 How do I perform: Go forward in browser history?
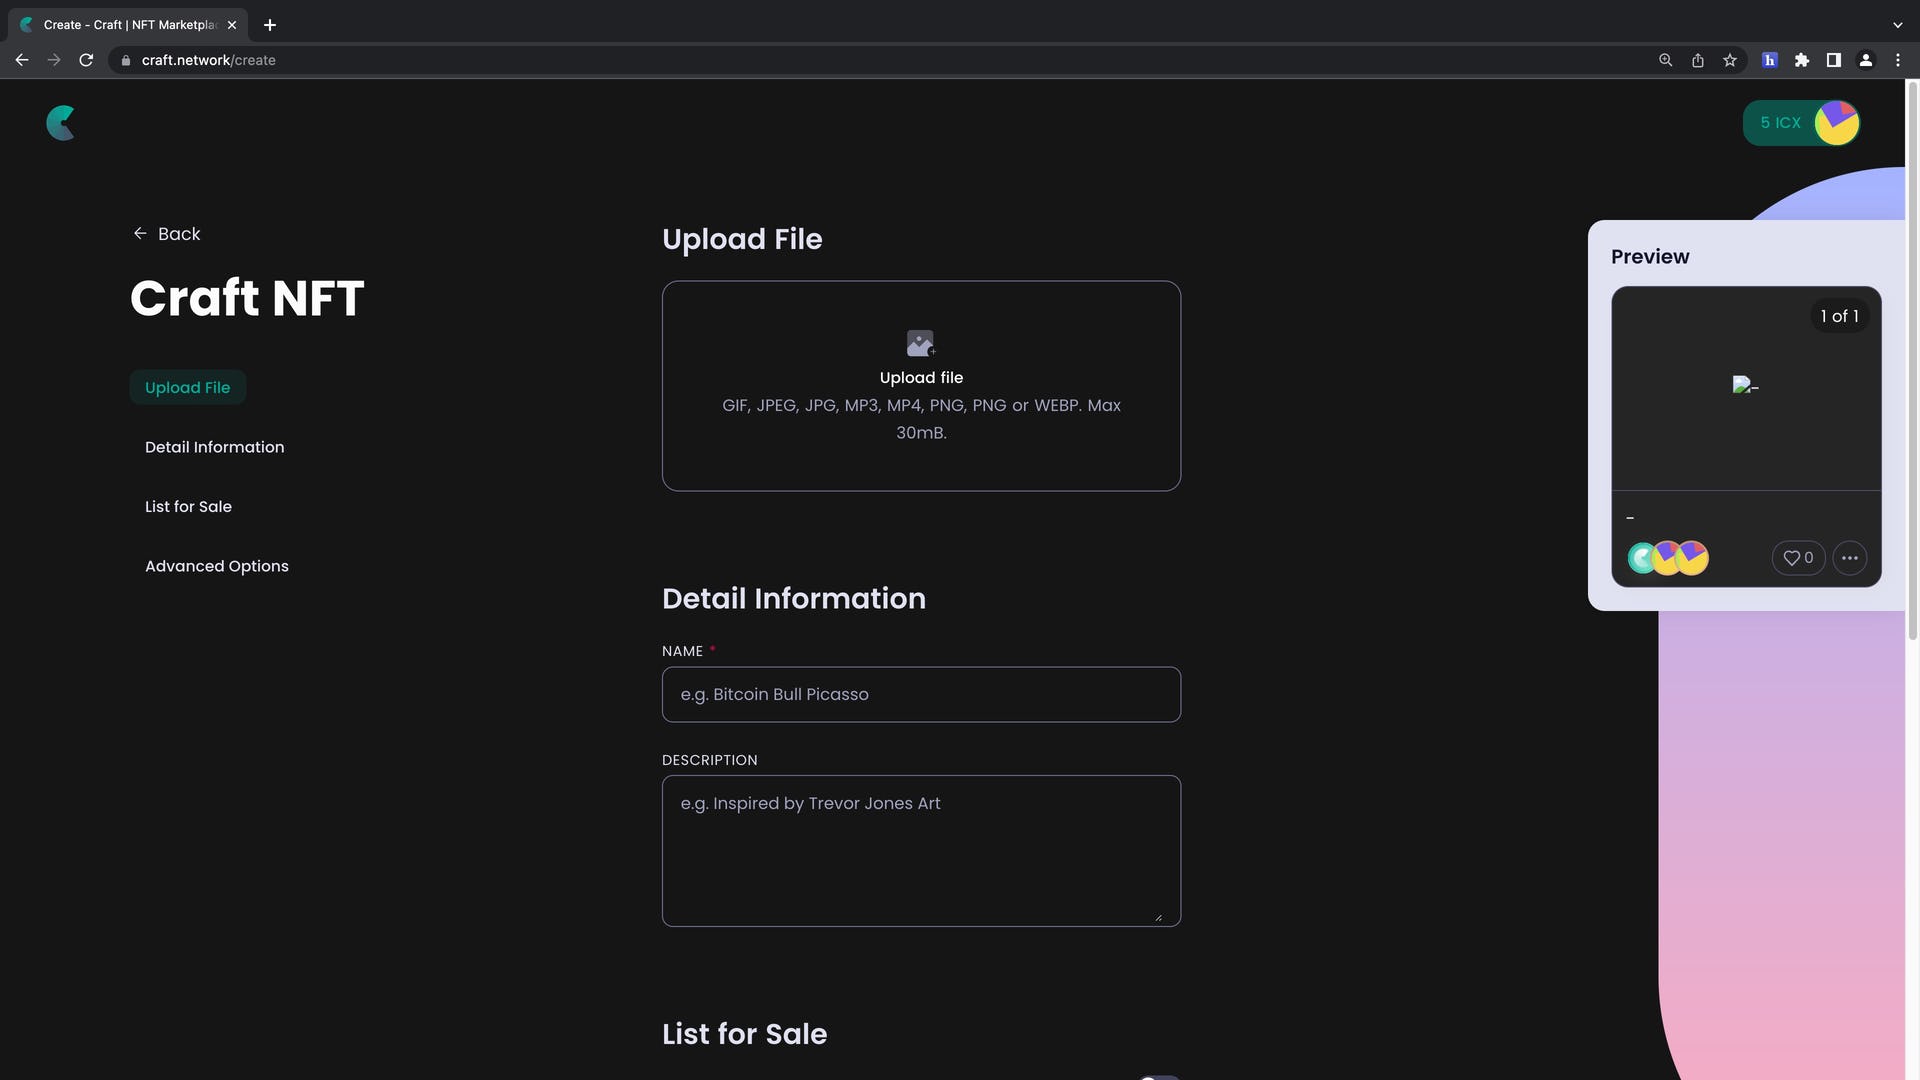point(54,60)
